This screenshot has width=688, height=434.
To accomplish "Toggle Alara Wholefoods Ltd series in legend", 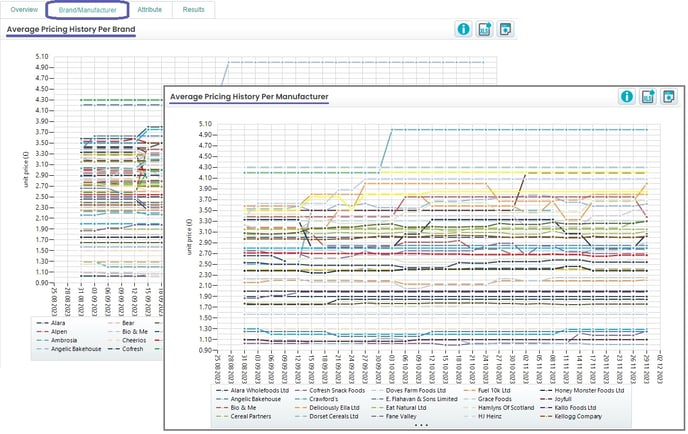I will point(253,390).
